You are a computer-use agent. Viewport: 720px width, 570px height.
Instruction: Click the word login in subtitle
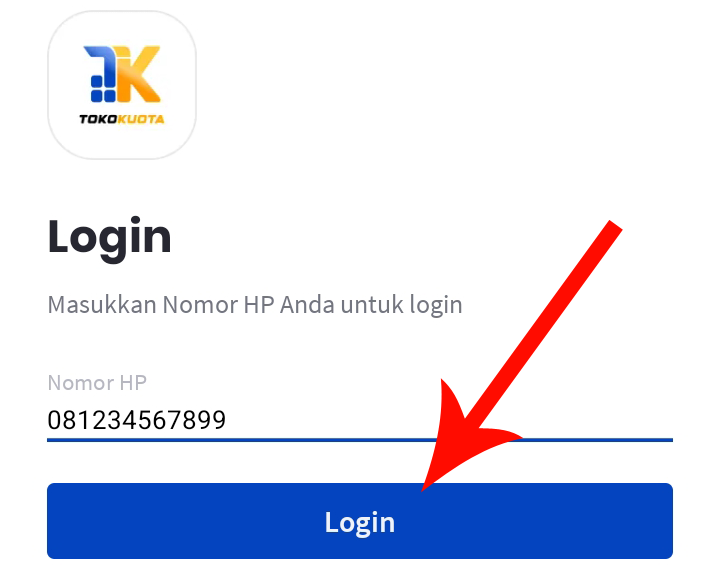[x=436, y=305]
